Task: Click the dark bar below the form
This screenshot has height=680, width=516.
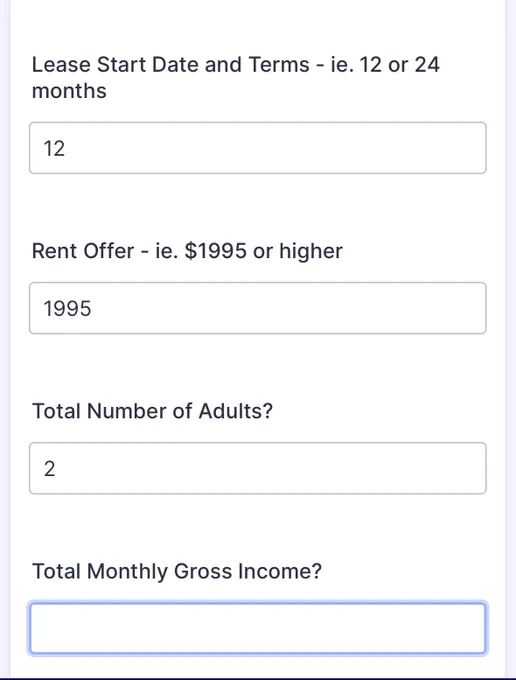Action: click(x=258, y=678)
